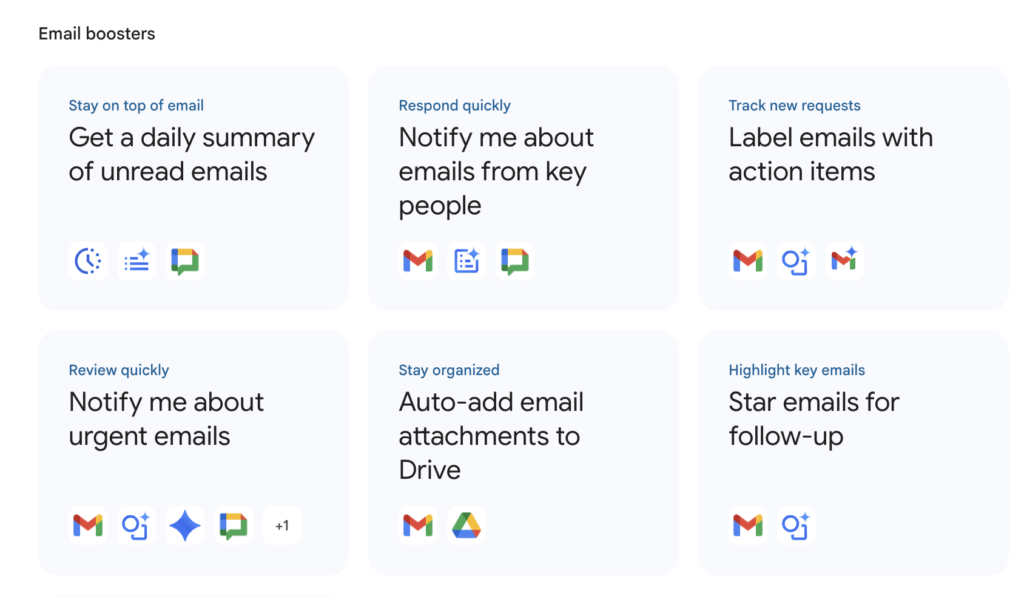Click Gmail icon in Star emails card

(x=748, y=526)
